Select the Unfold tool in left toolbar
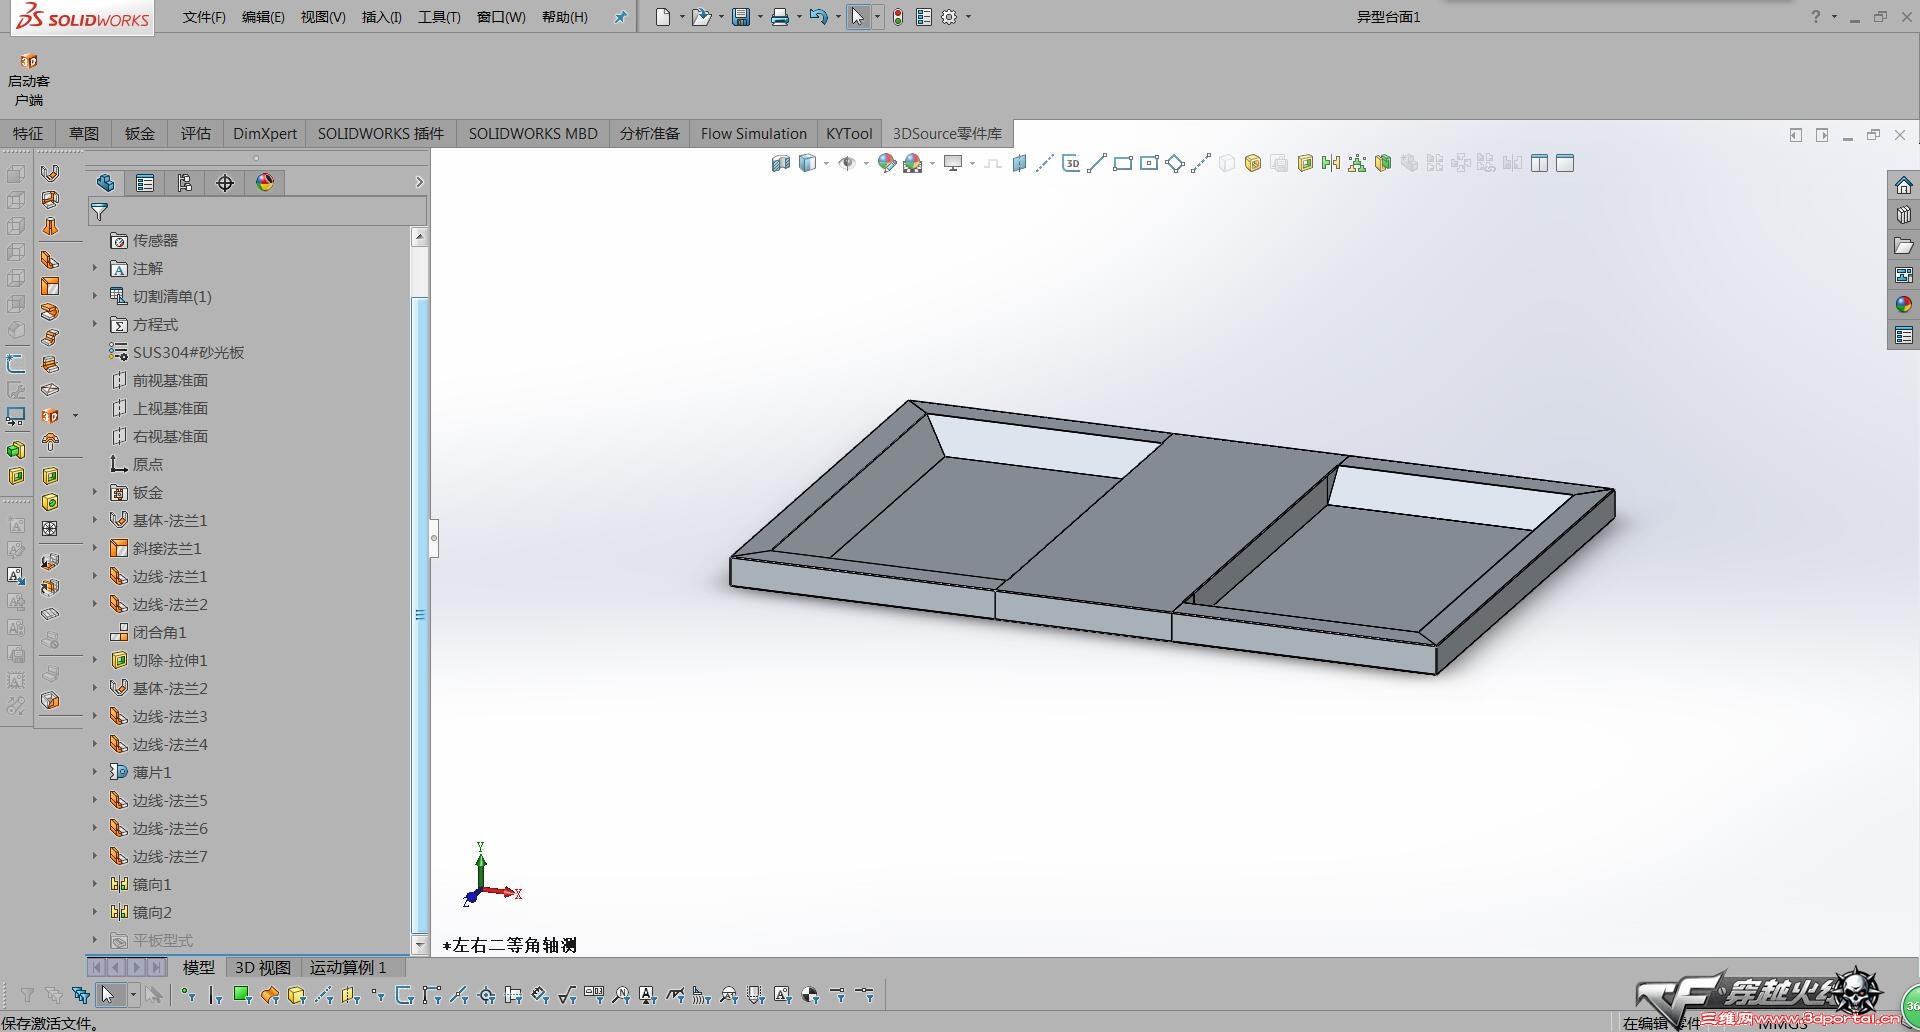This screenshot has width=1920, height=1032. (50, 562)
